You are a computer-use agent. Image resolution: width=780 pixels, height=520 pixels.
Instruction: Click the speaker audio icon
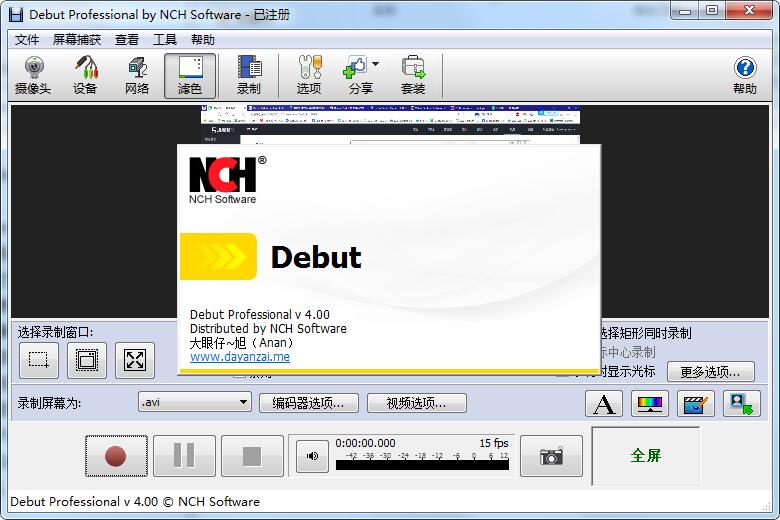312,456
